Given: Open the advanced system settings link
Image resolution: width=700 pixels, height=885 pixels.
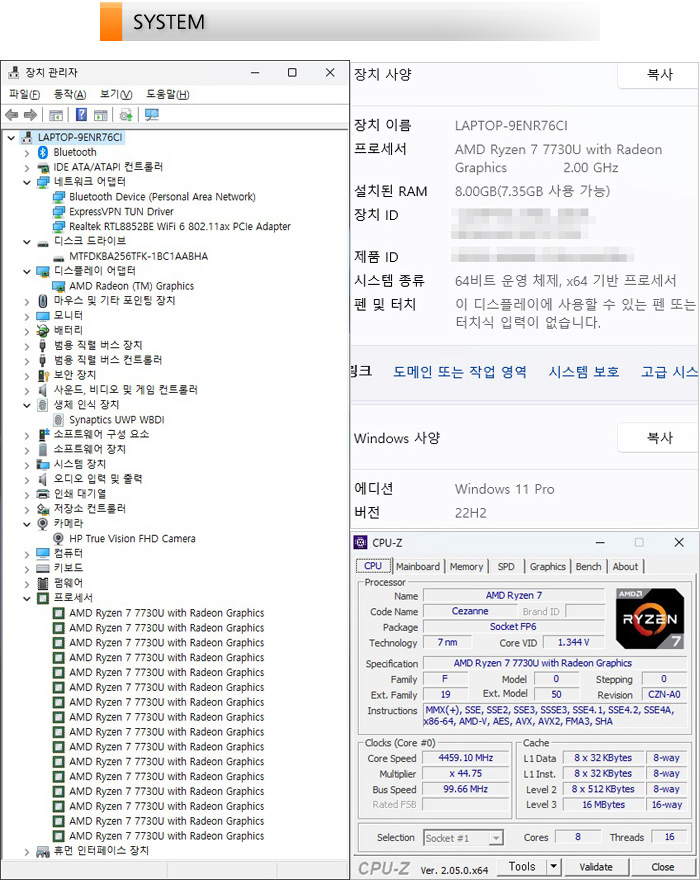Looking at the screenshot, I should point(670,371).
